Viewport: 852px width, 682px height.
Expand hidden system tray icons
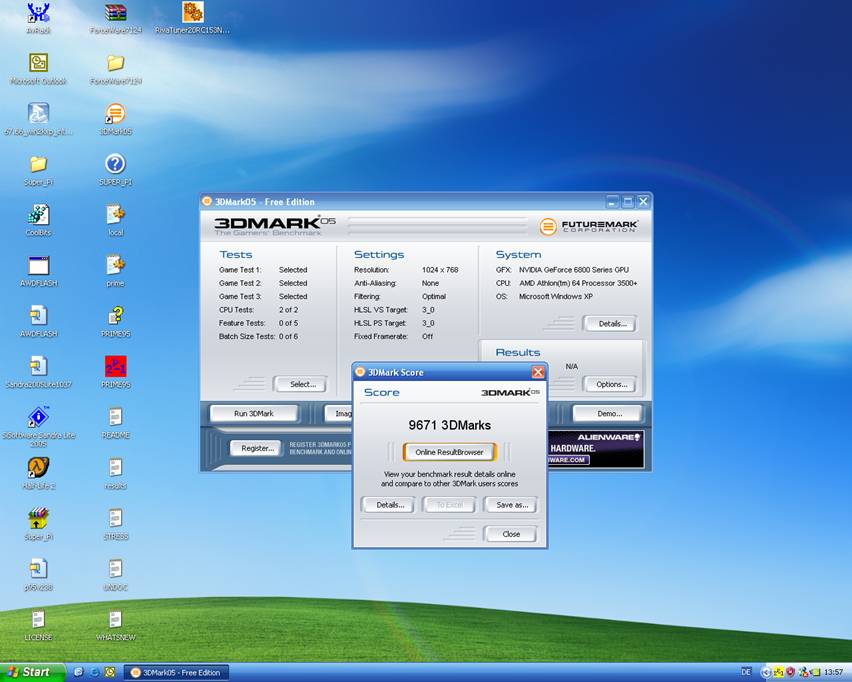pyautogui.click(x=766, y=672)
